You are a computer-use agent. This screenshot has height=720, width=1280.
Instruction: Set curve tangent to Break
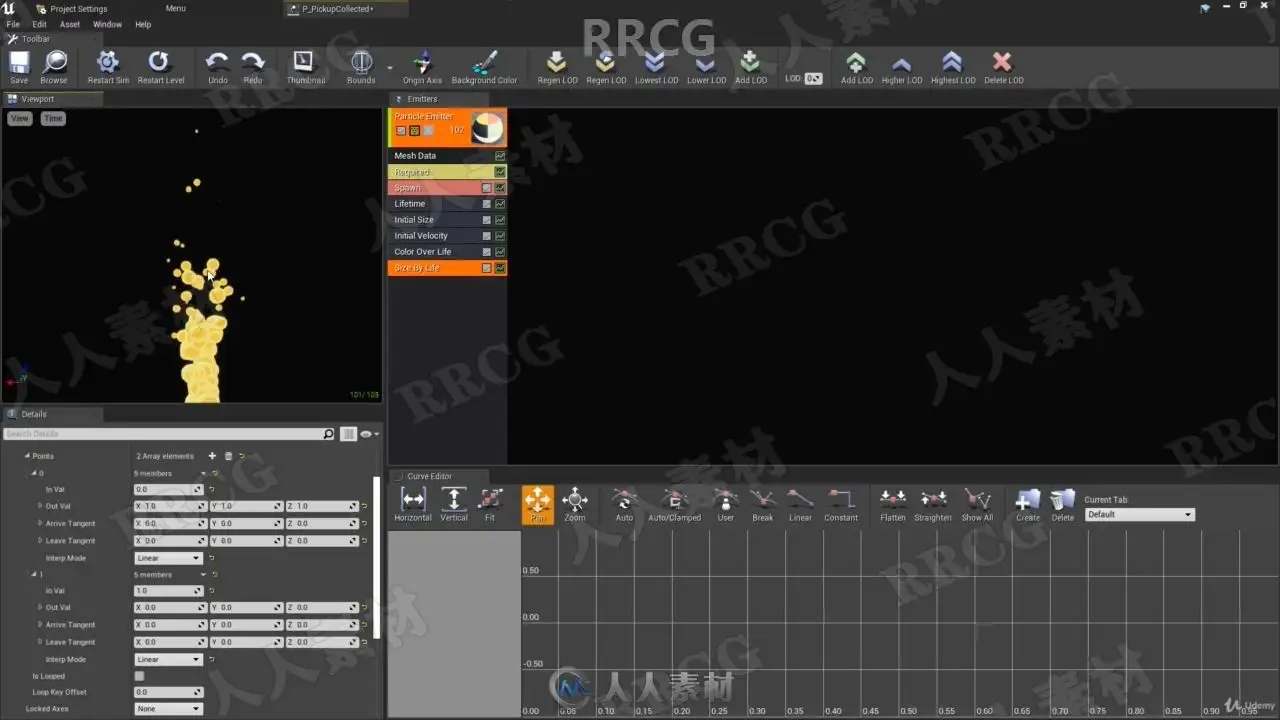click(x=762, y=505)
